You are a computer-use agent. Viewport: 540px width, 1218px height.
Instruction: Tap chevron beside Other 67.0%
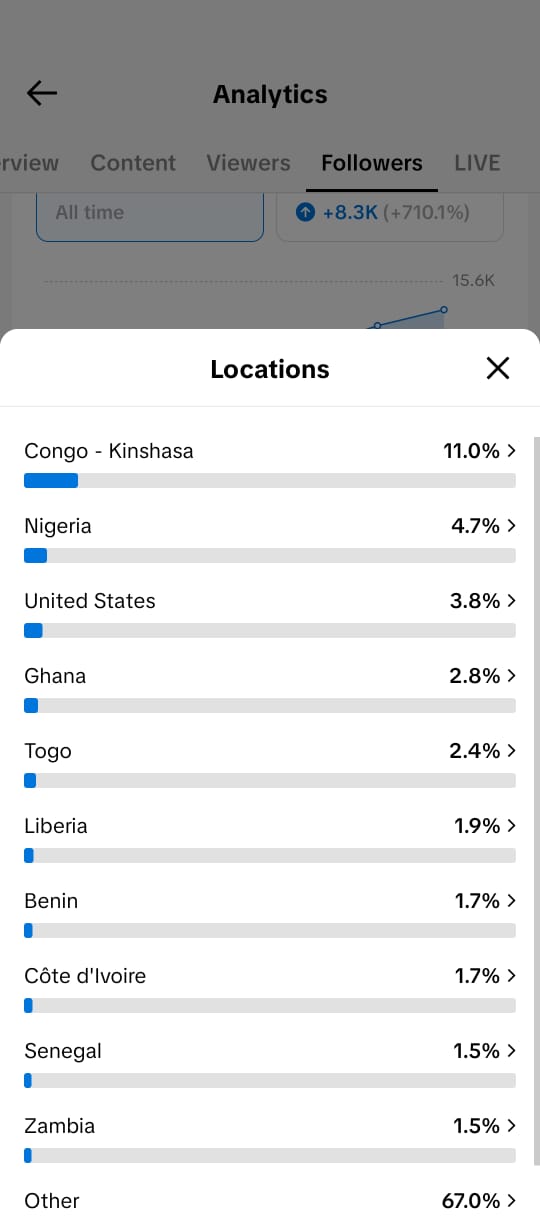[x=512, y=1201]
